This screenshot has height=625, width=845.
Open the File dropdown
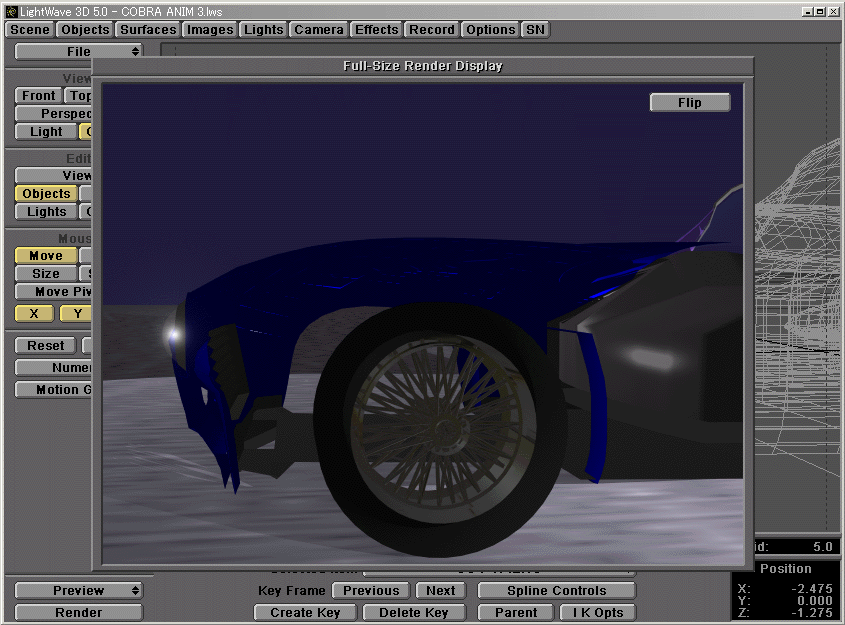coord(80,50)
